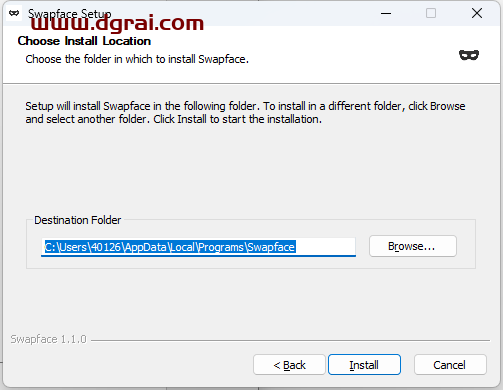Close the Swapface Setup dialog
503x390 pixels.
(x=477, y=13)
